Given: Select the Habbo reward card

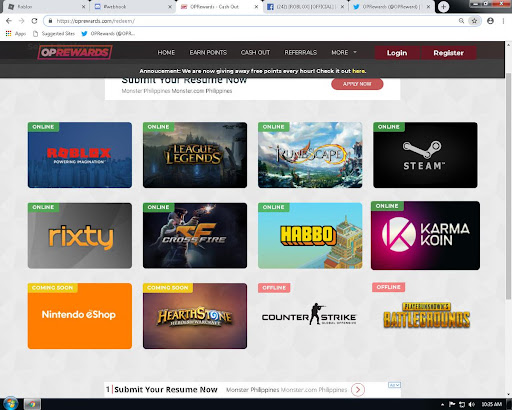Looking at the screenshot, I should (x=310, y=235).
